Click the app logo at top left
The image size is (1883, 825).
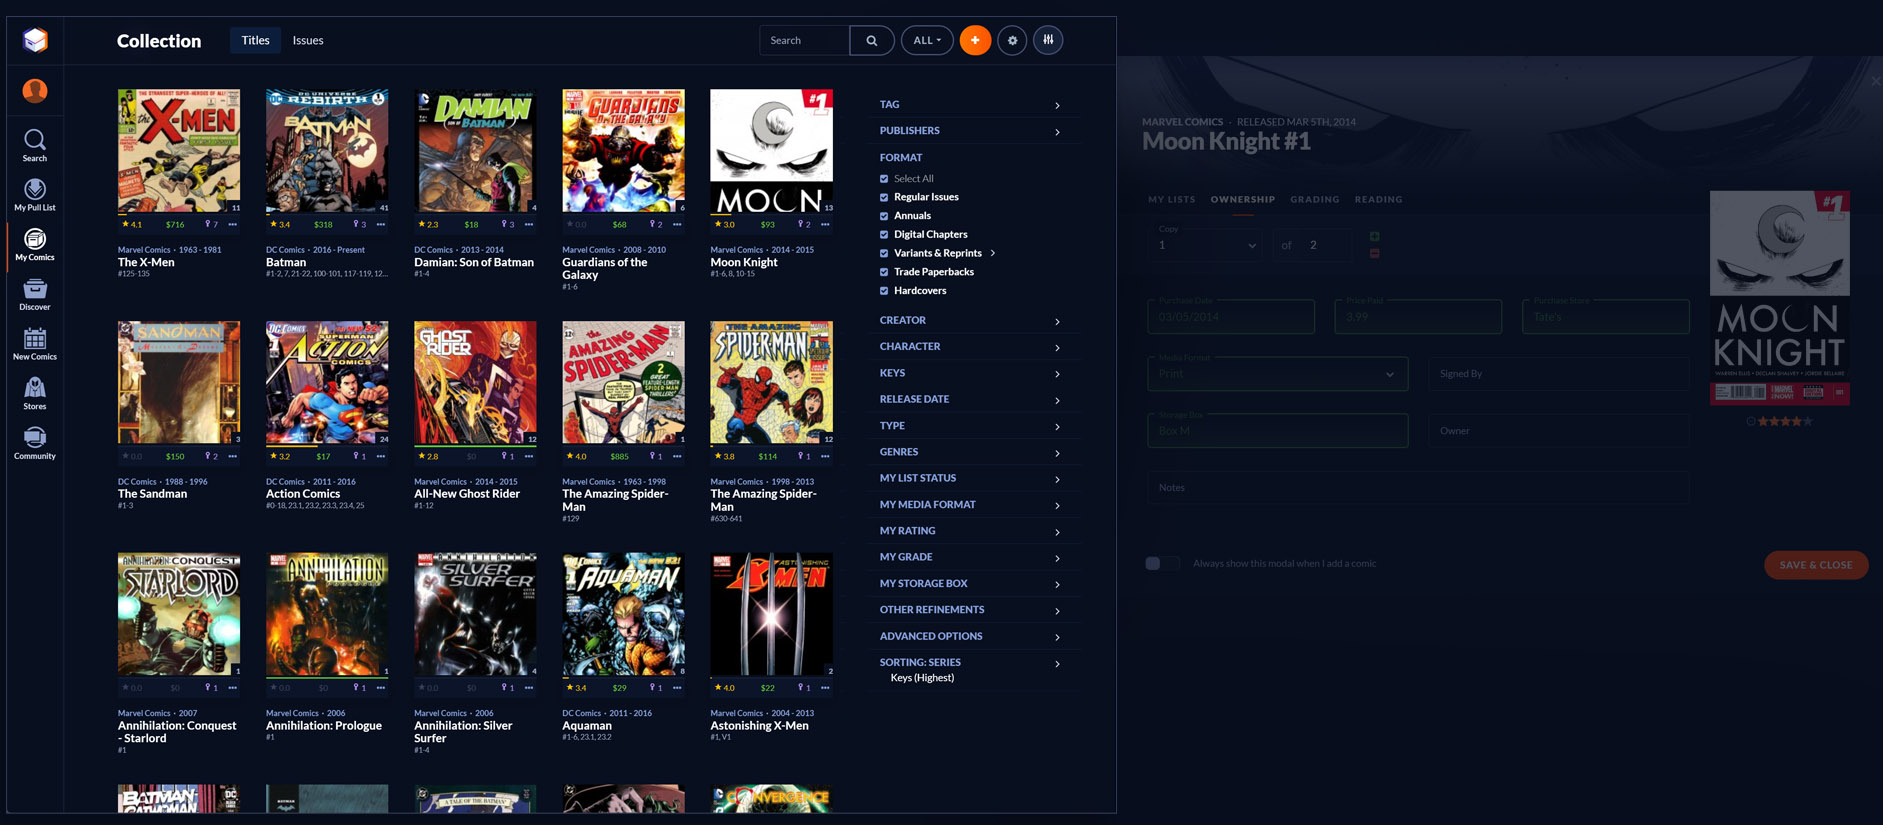[35, 40]
